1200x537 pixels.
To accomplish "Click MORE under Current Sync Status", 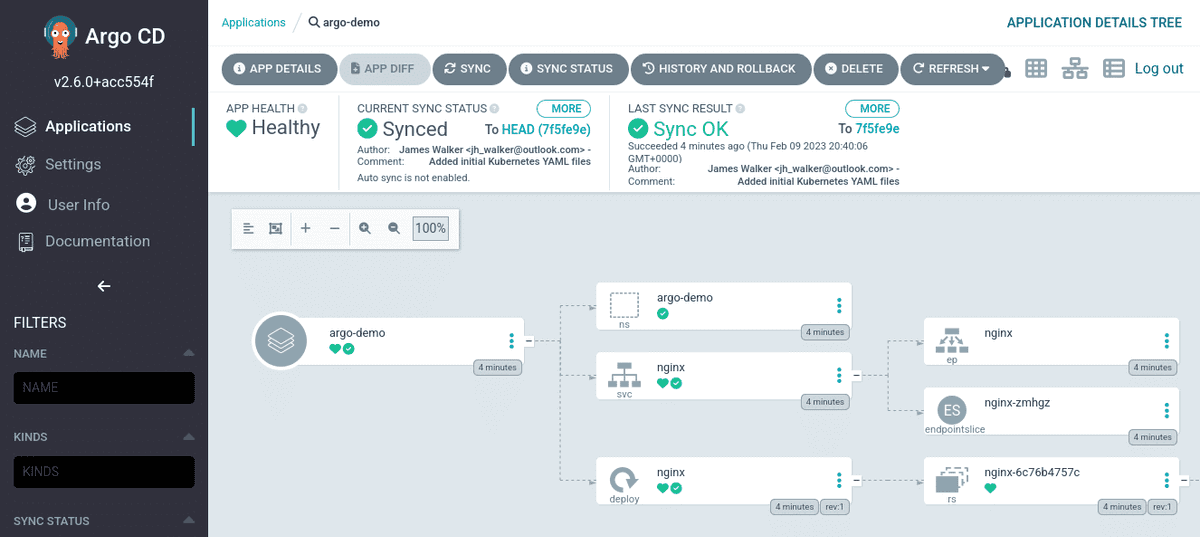I will 564,108.
